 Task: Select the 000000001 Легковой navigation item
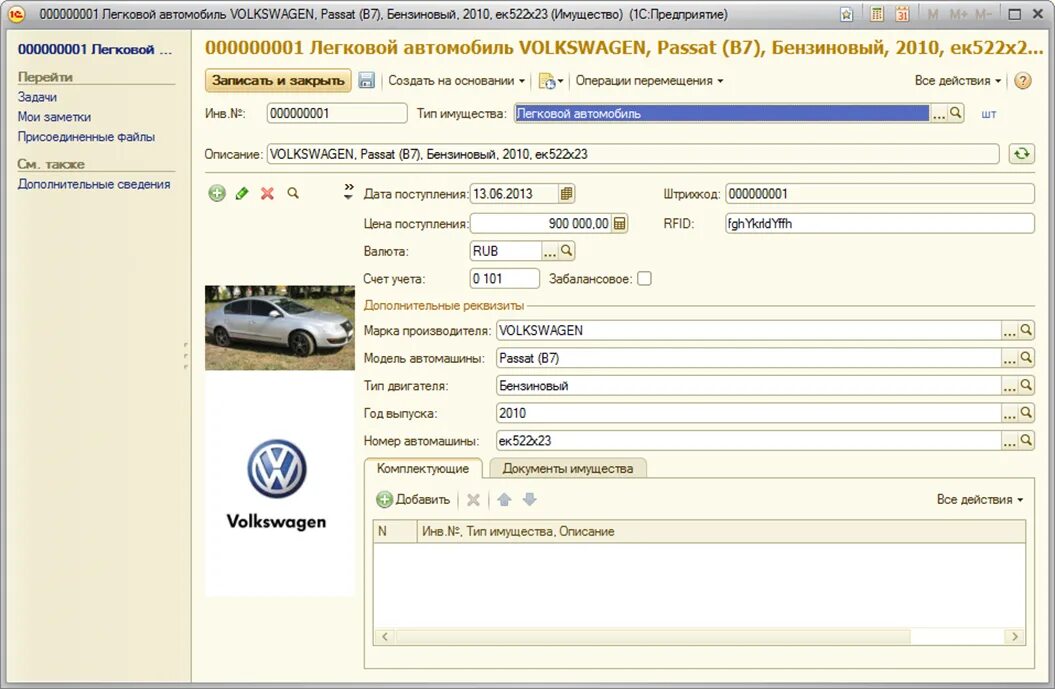94,49
